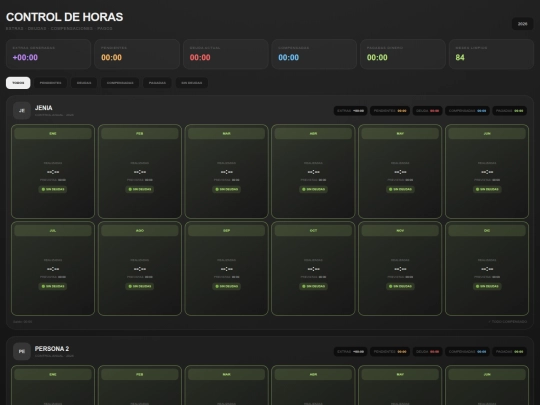
Task: Open Jenia's DIC month header
Action: tap(487, 231)
